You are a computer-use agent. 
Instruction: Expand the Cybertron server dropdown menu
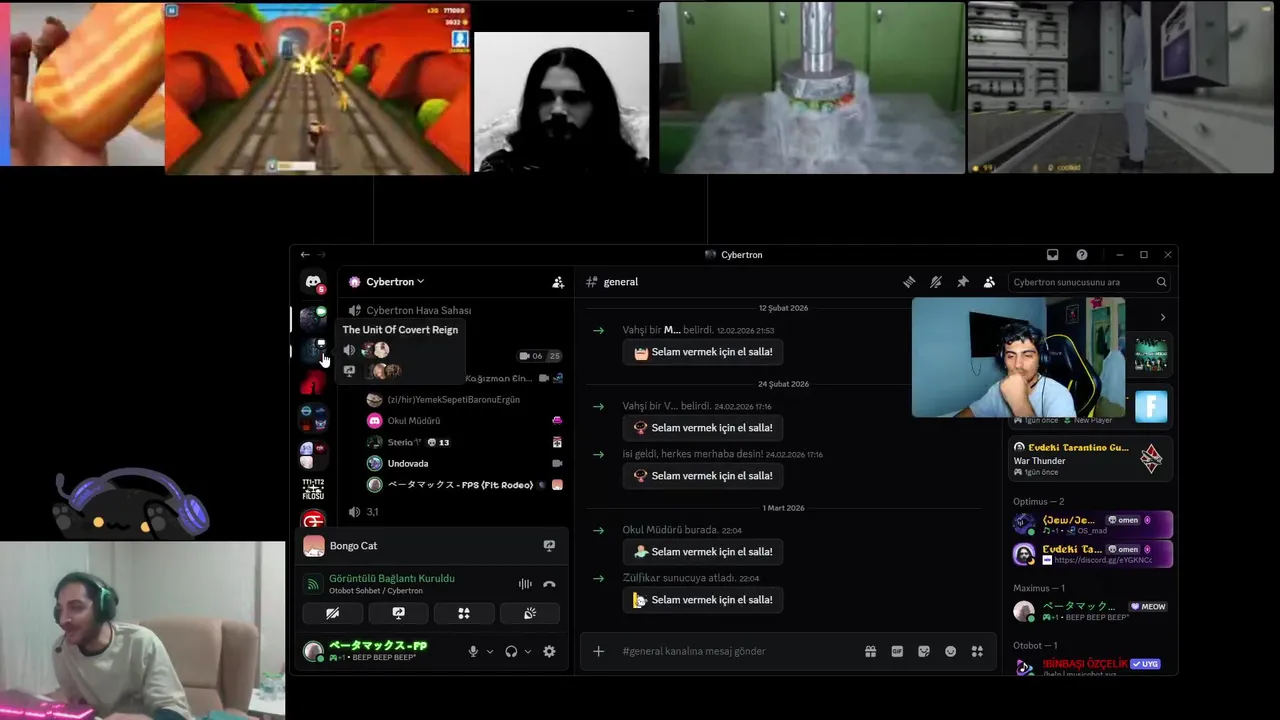(421, 282)
